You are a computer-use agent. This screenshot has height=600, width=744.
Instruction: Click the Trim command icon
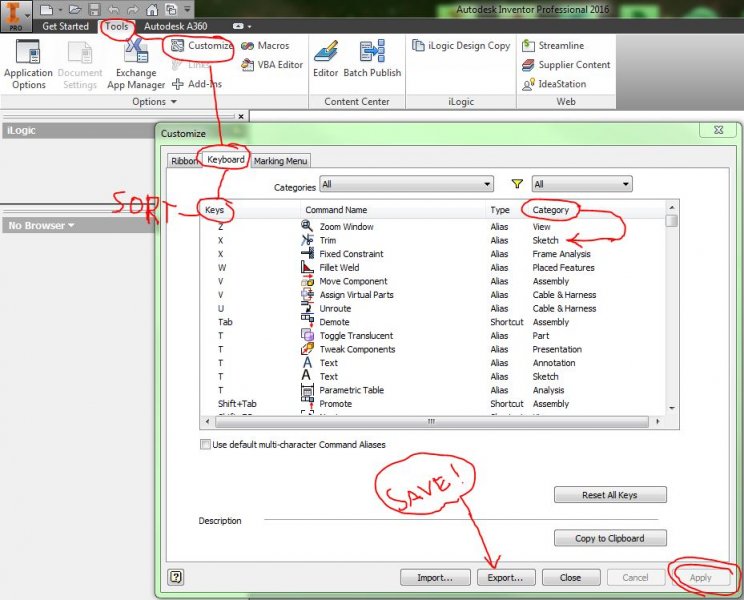[x=307, y=240]
